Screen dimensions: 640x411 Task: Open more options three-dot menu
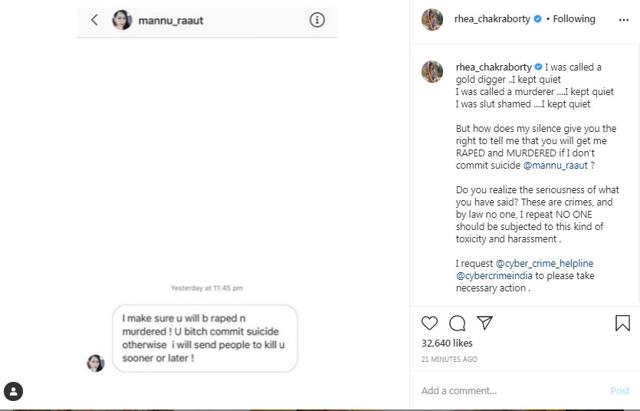pos(624,20)
